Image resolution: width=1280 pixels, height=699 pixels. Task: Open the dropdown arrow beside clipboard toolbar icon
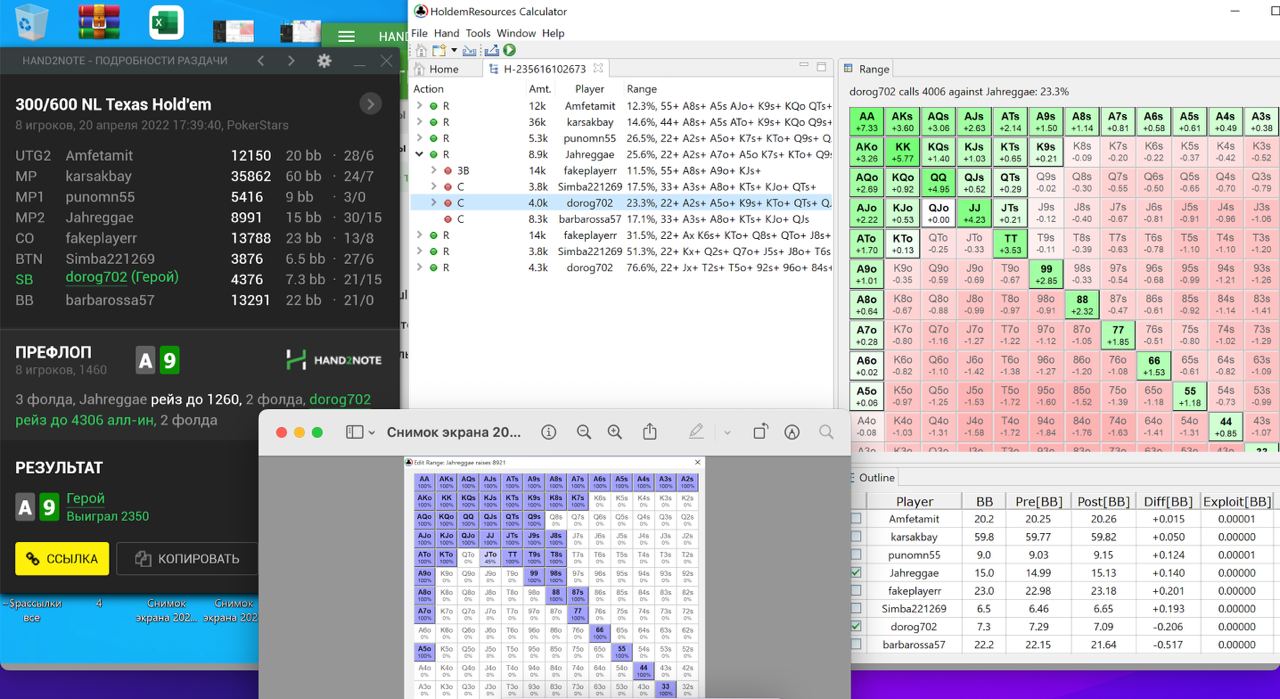pos(453,50)
